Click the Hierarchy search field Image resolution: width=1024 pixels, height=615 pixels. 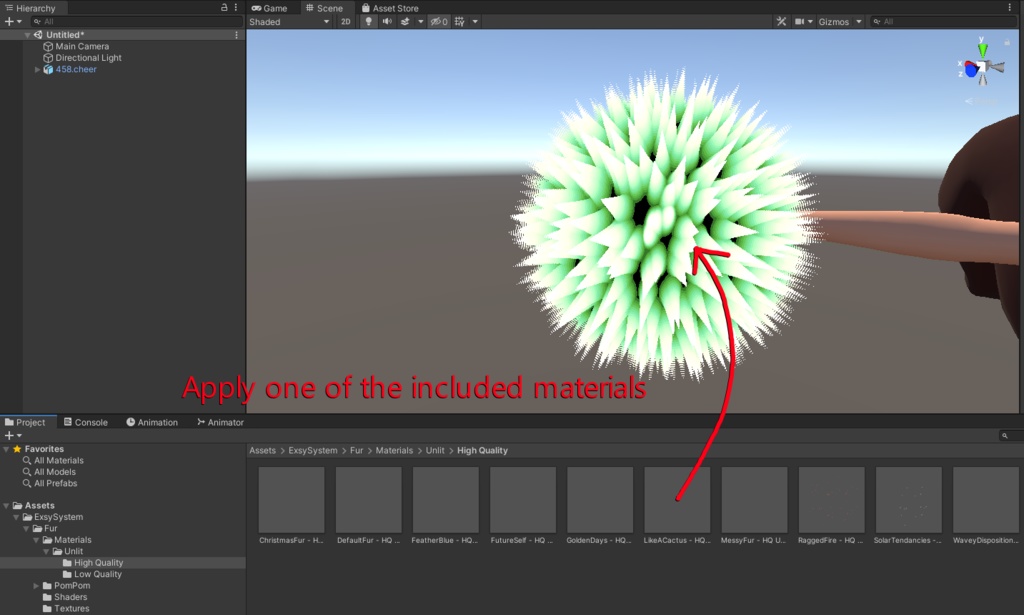(136, 22)
